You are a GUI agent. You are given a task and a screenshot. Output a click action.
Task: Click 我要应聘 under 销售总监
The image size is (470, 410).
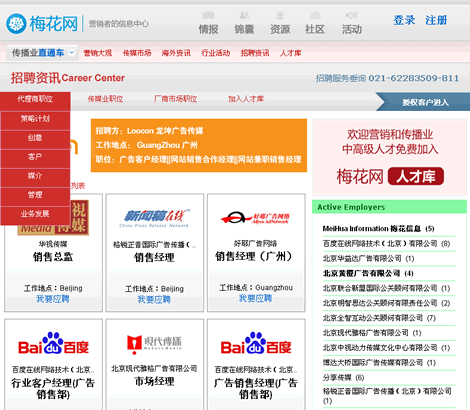tap(53, 299)
